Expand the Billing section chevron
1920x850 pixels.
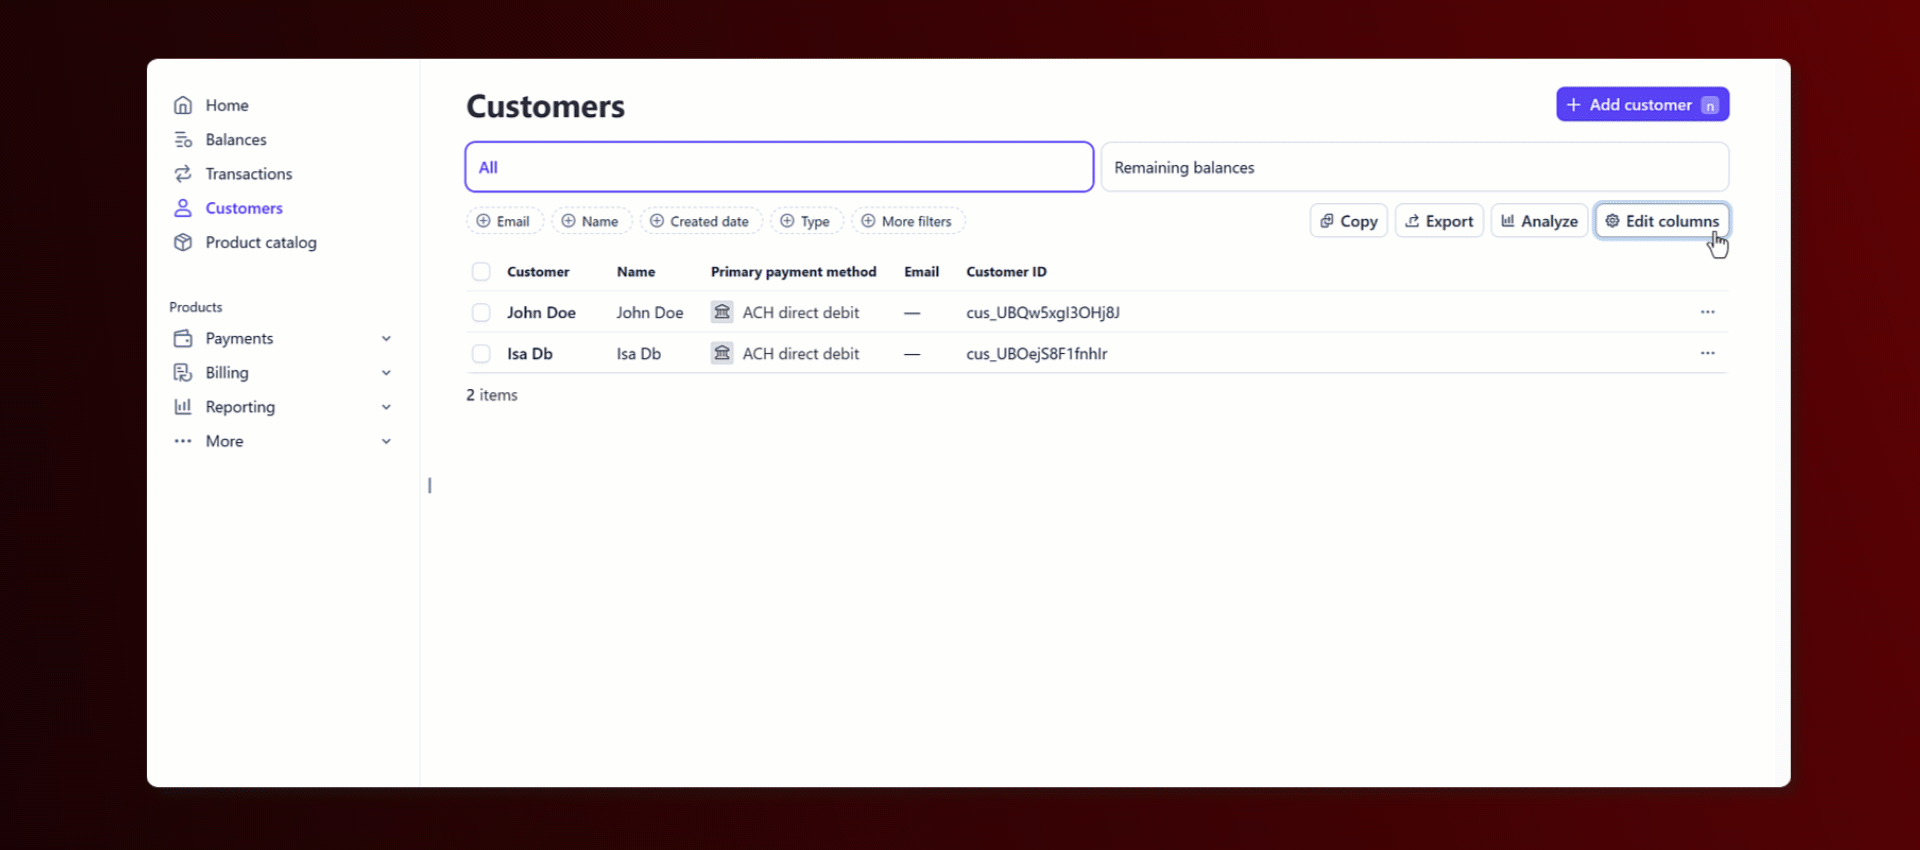(x=386, y=373)
